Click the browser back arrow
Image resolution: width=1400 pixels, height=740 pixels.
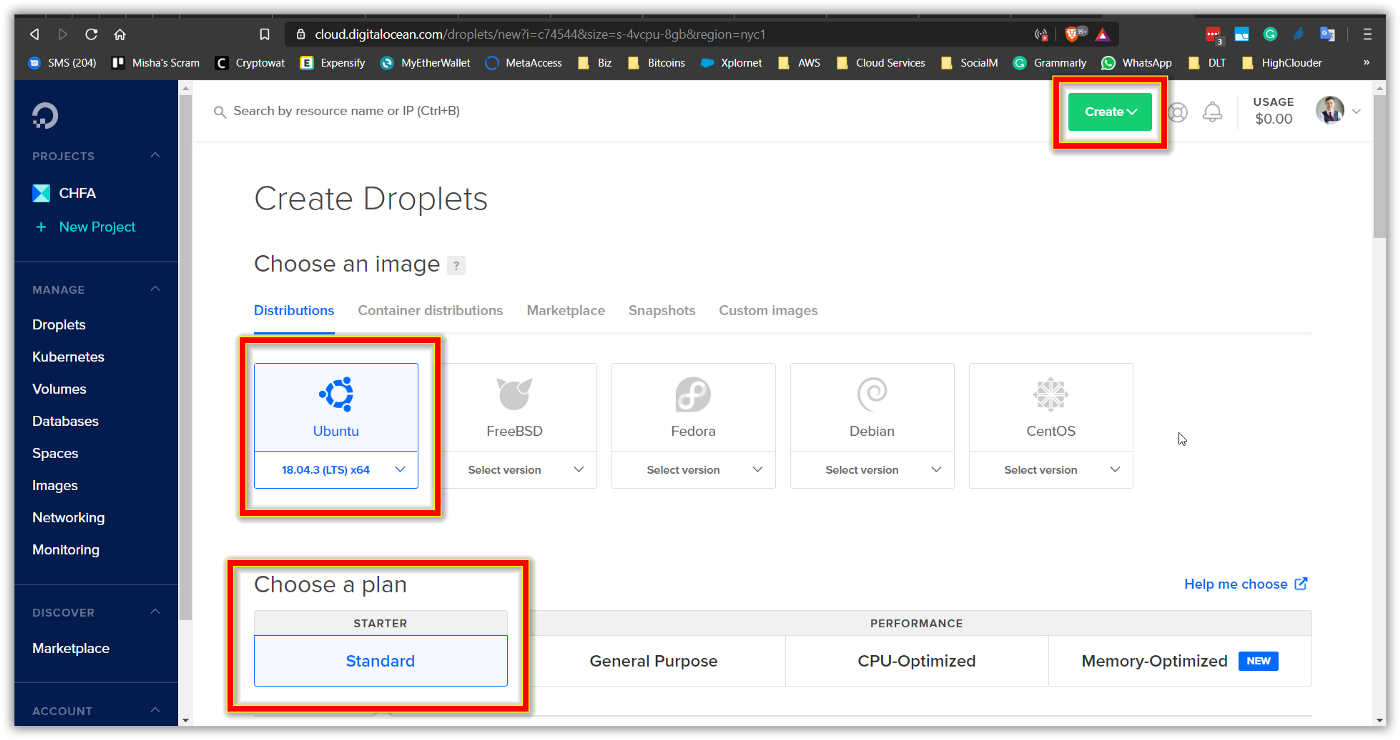point(34,34)
